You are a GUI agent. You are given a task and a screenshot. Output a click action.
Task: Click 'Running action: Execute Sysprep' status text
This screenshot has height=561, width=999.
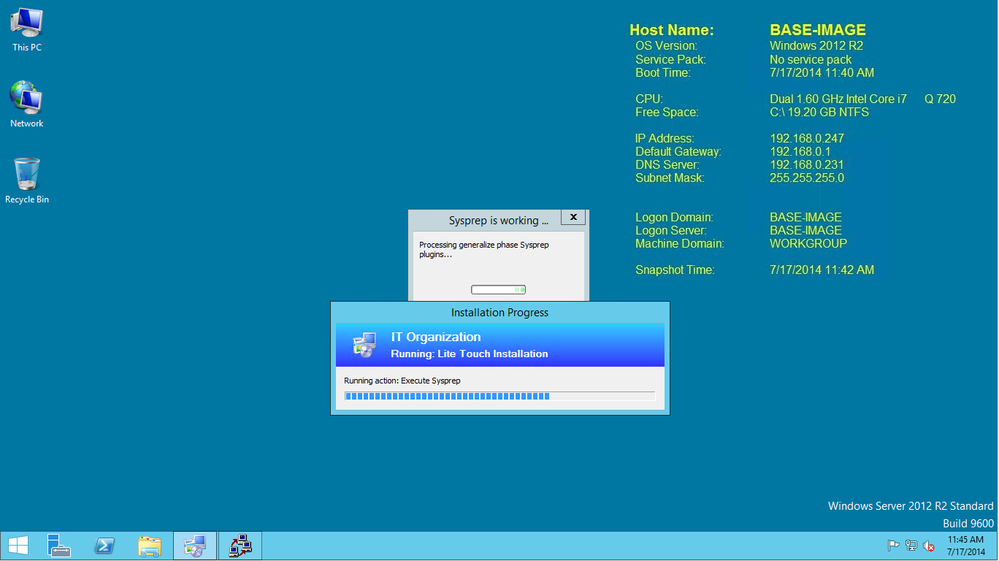(402, 381)
